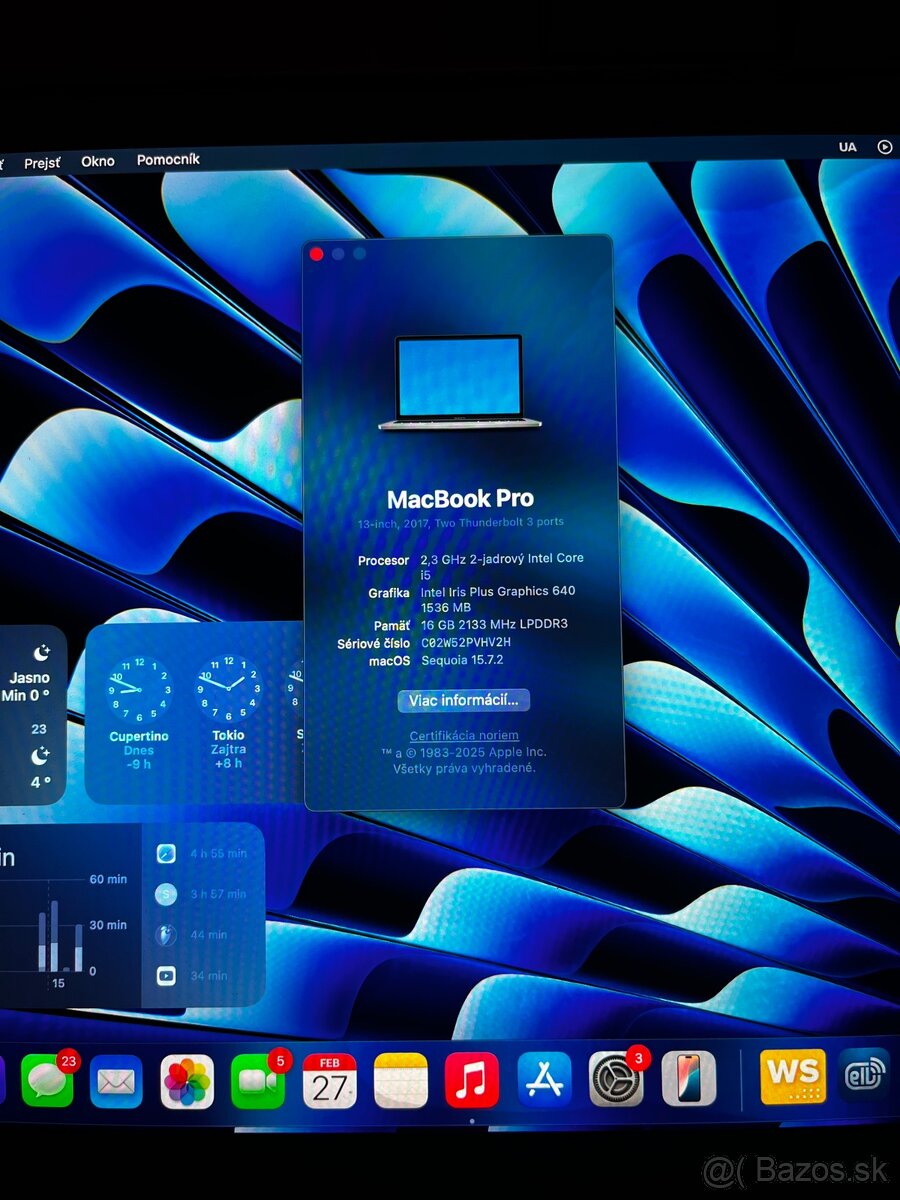The image size is (900, 1200).
Task: Open the Certifikácia noriem link
Action: [464, 735]
